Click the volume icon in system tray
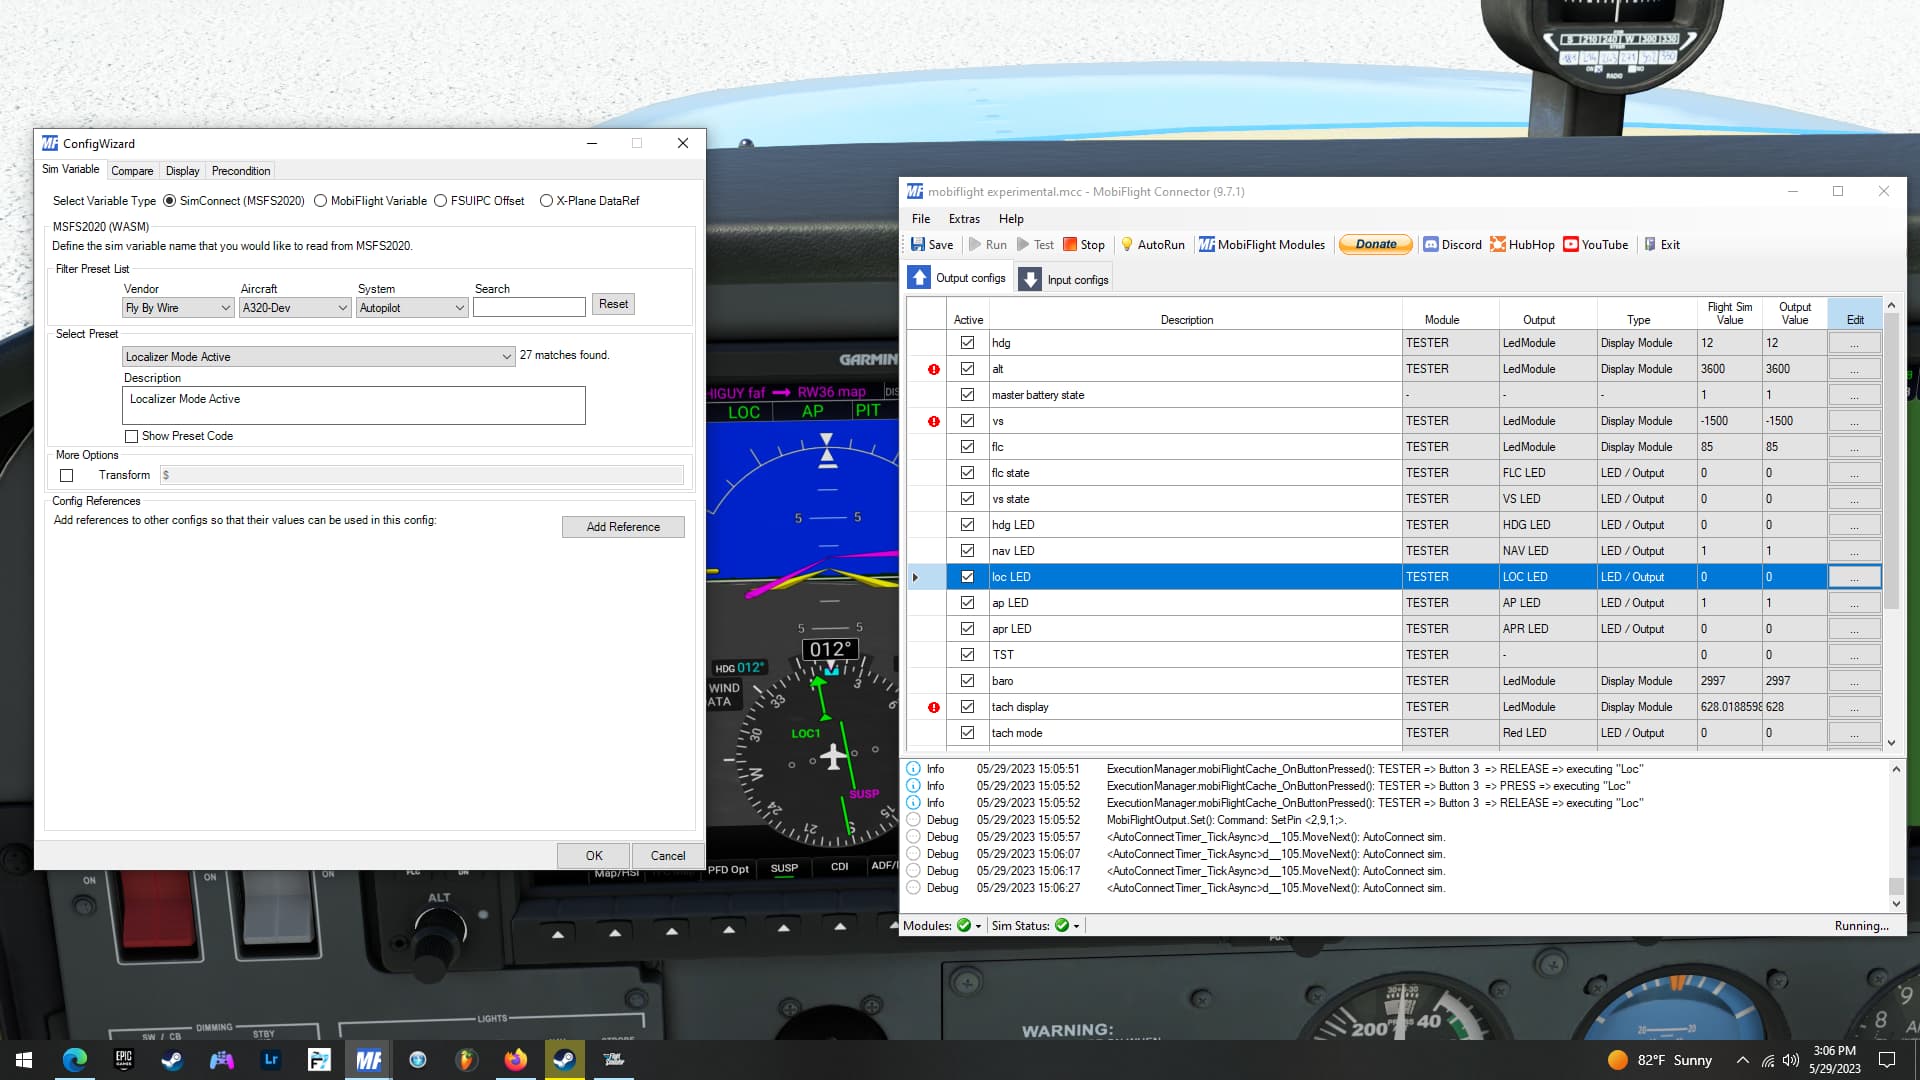Image resolution: width=1920 pixels, height=1080 pixels. 1791,1060
